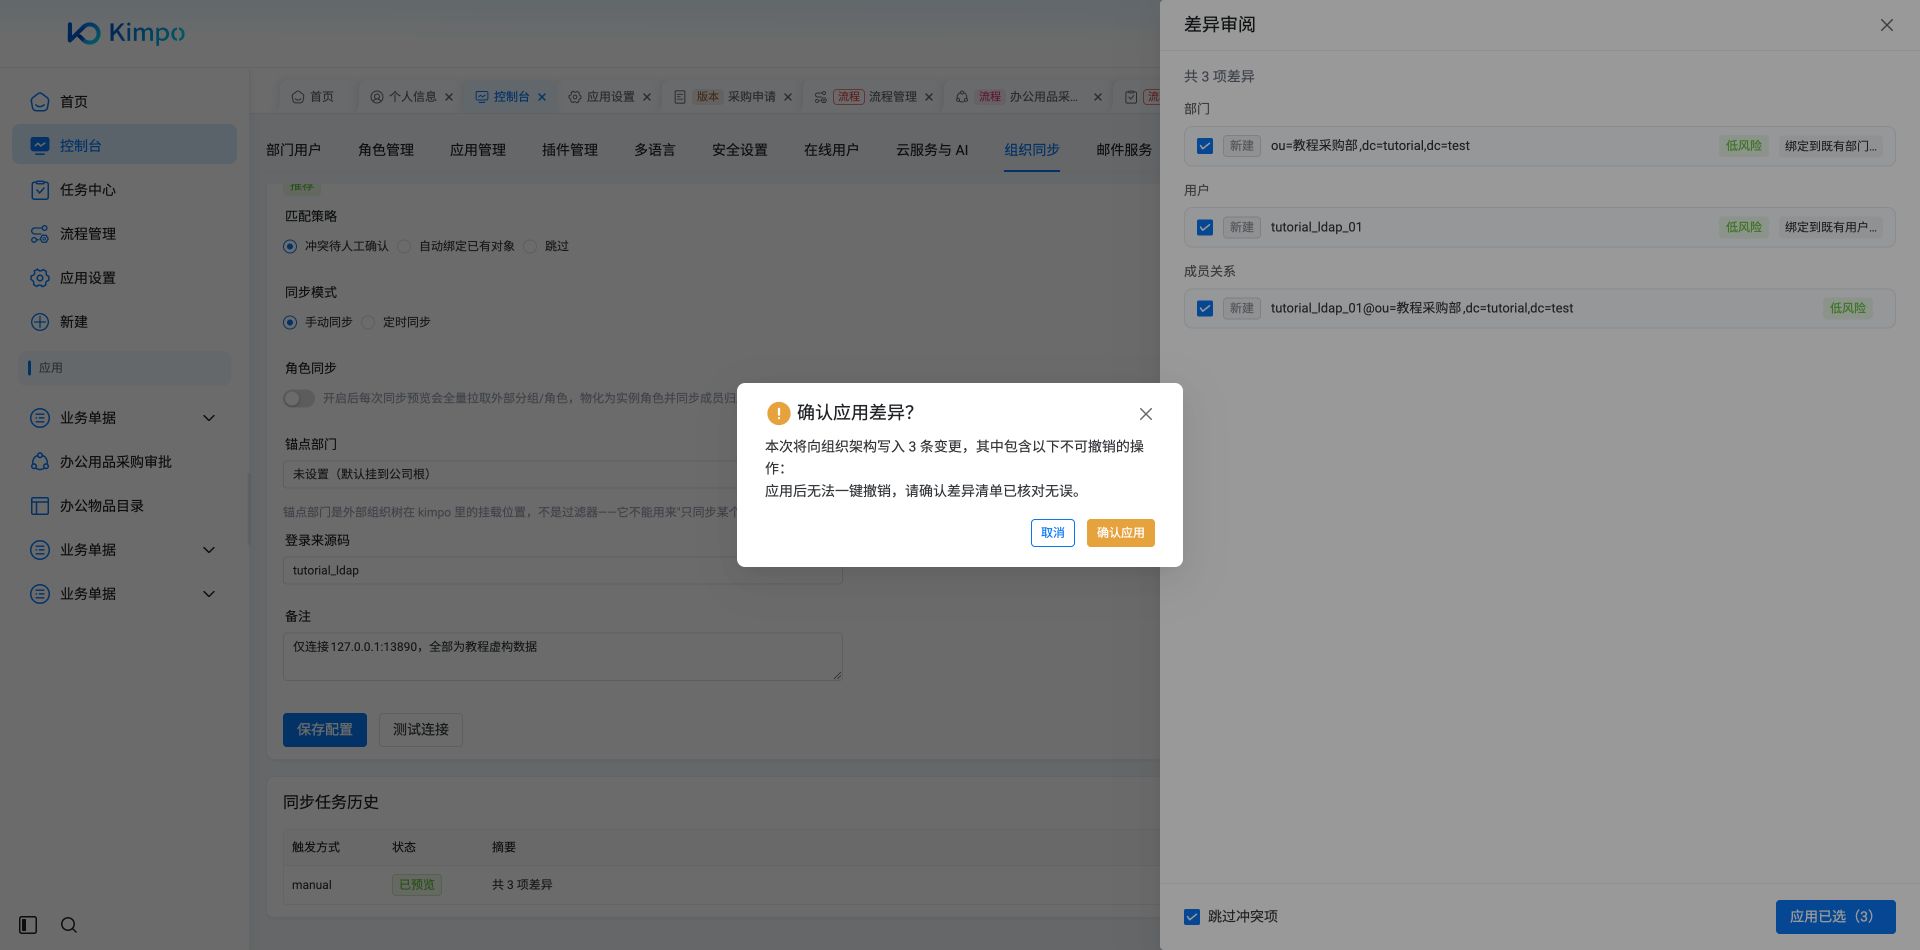
Task: Close the 流程管理 page tab
Action: (x=929, y=97)
